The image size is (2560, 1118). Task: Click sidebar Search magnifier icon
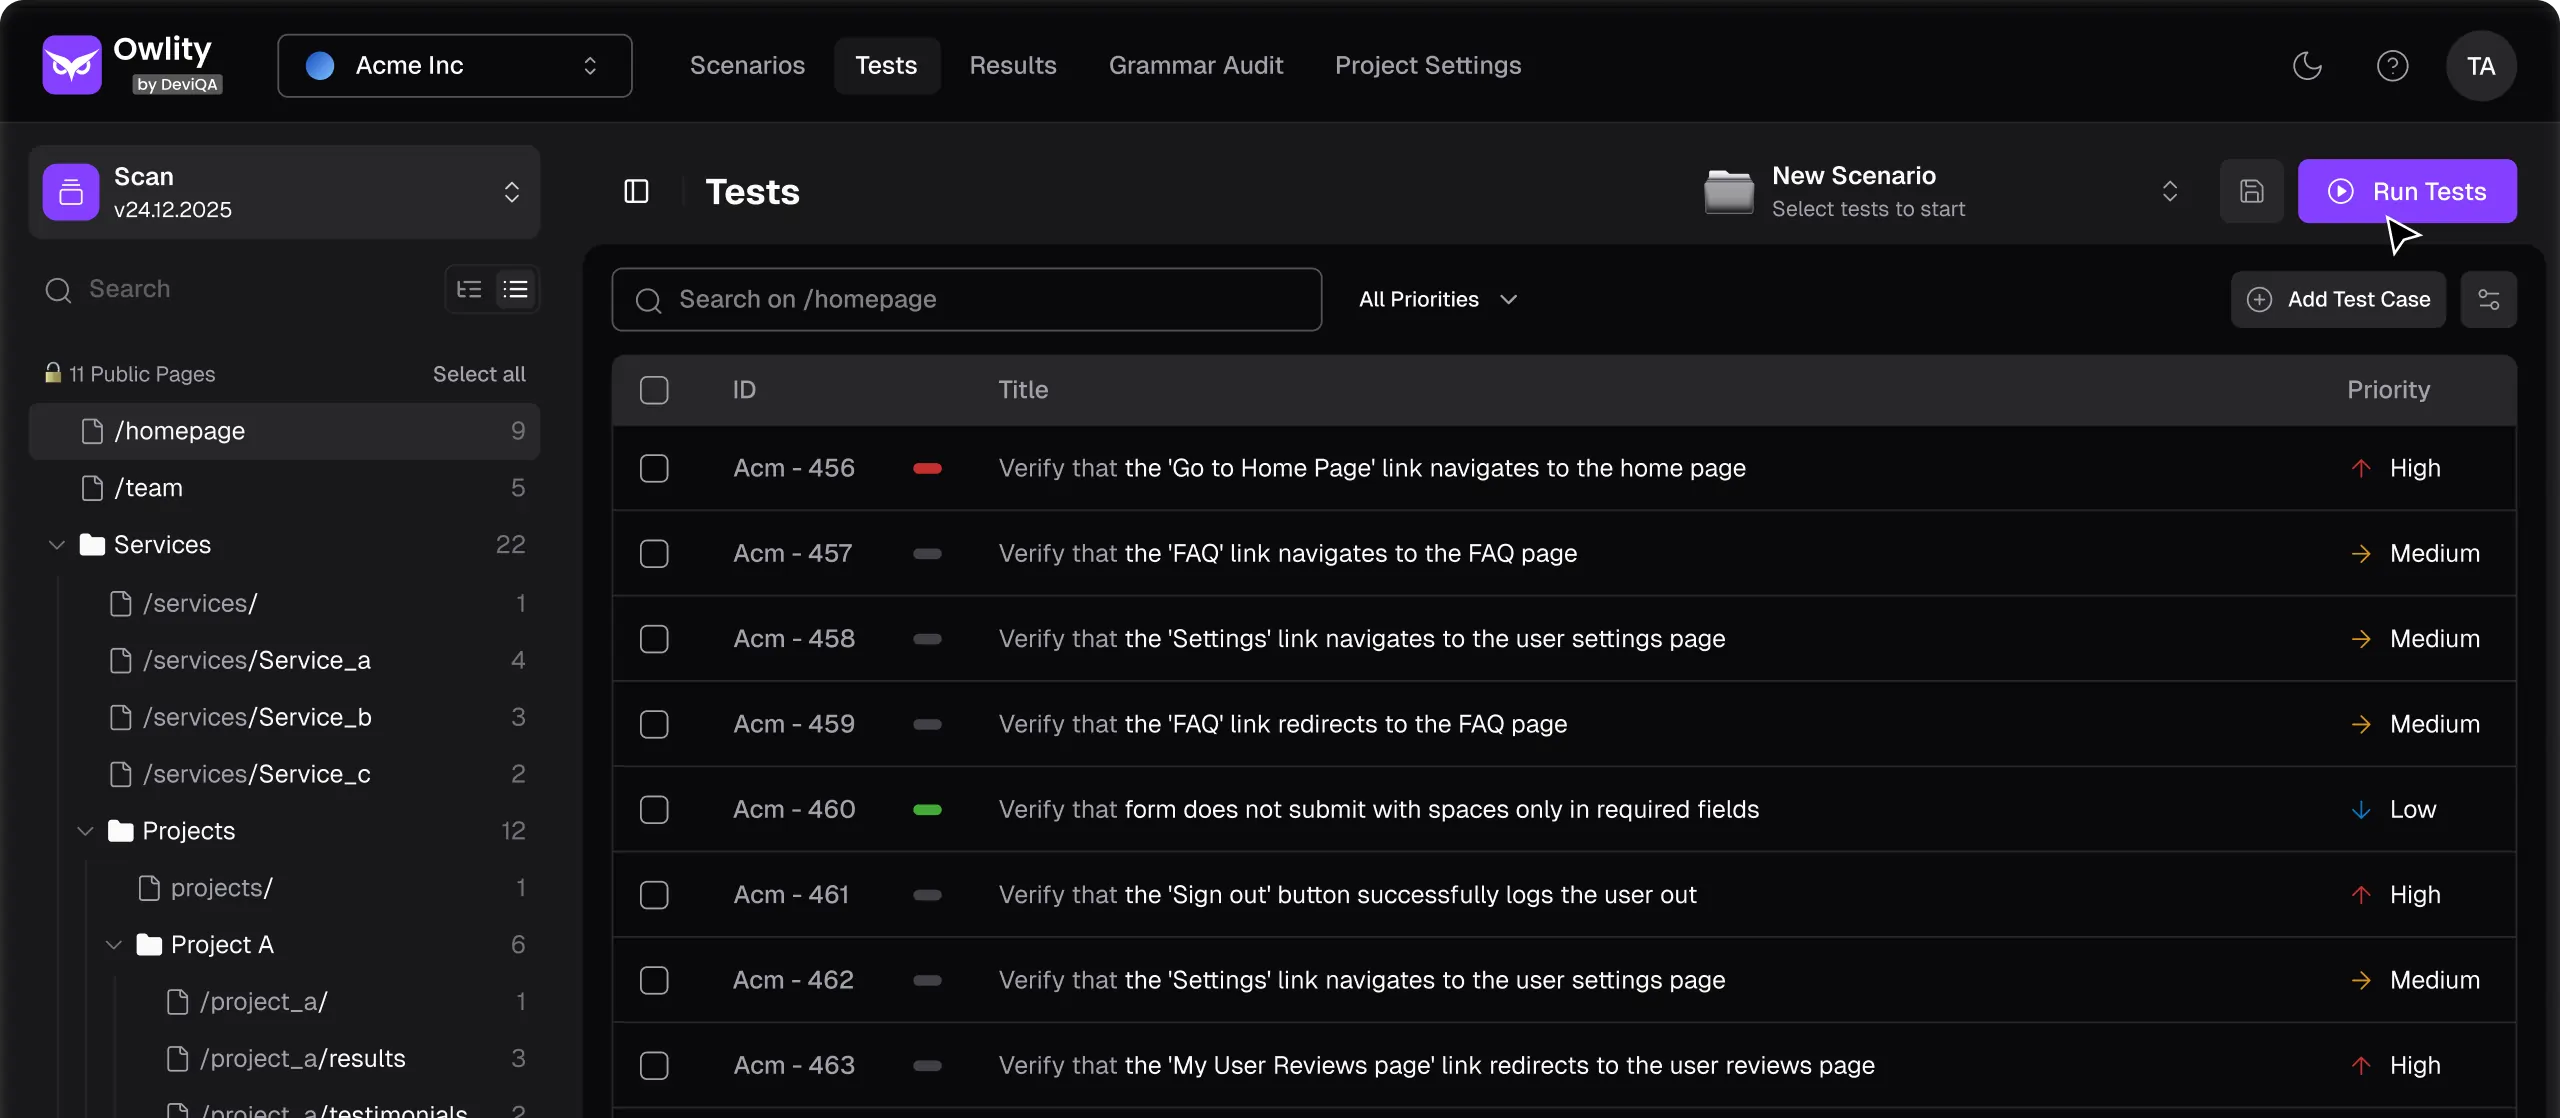tap(59, 290)
